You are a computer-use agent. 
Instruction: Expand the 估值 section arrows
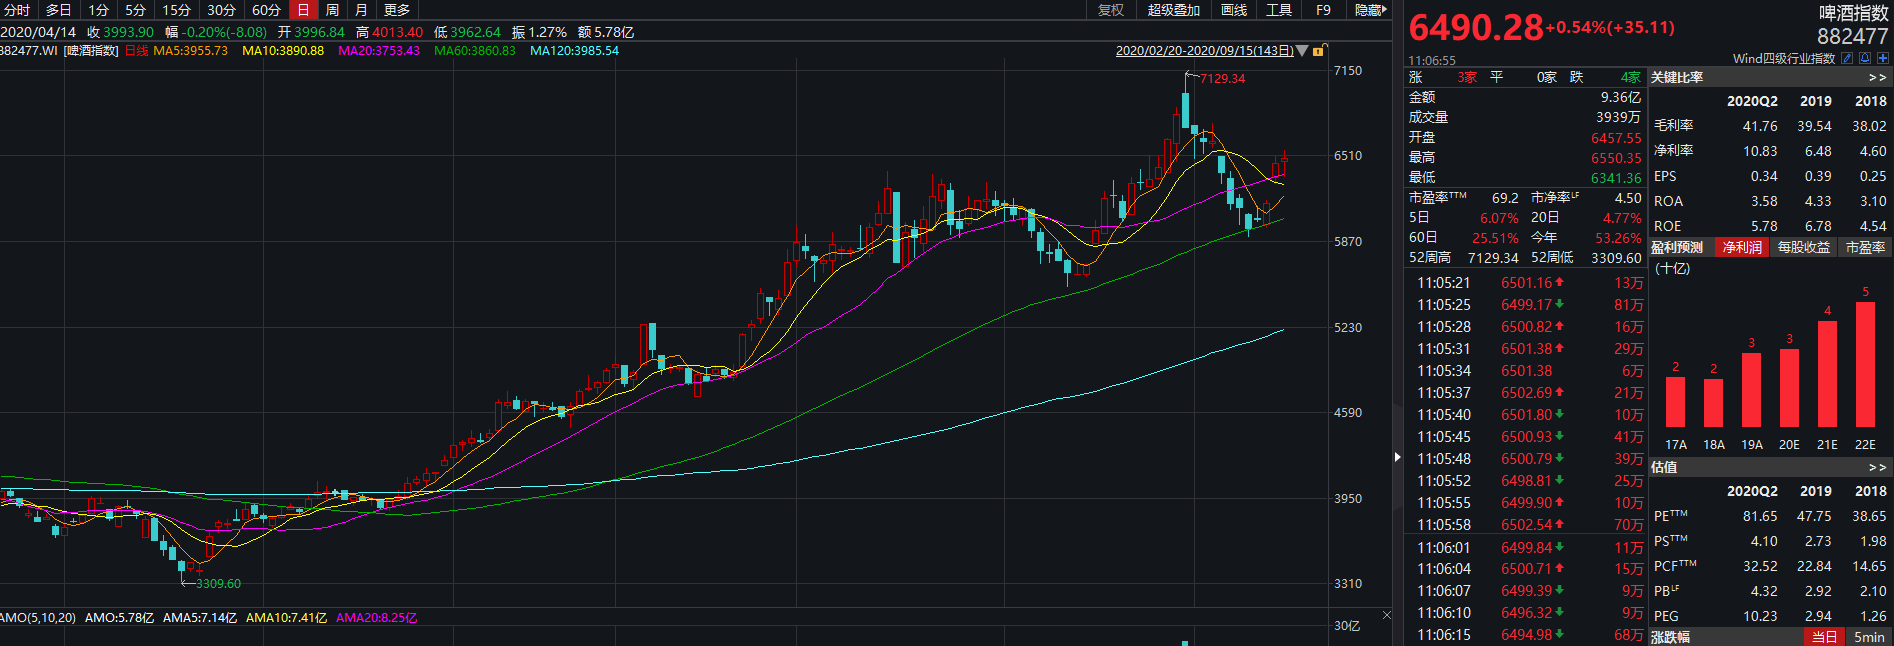[1877, 467]
